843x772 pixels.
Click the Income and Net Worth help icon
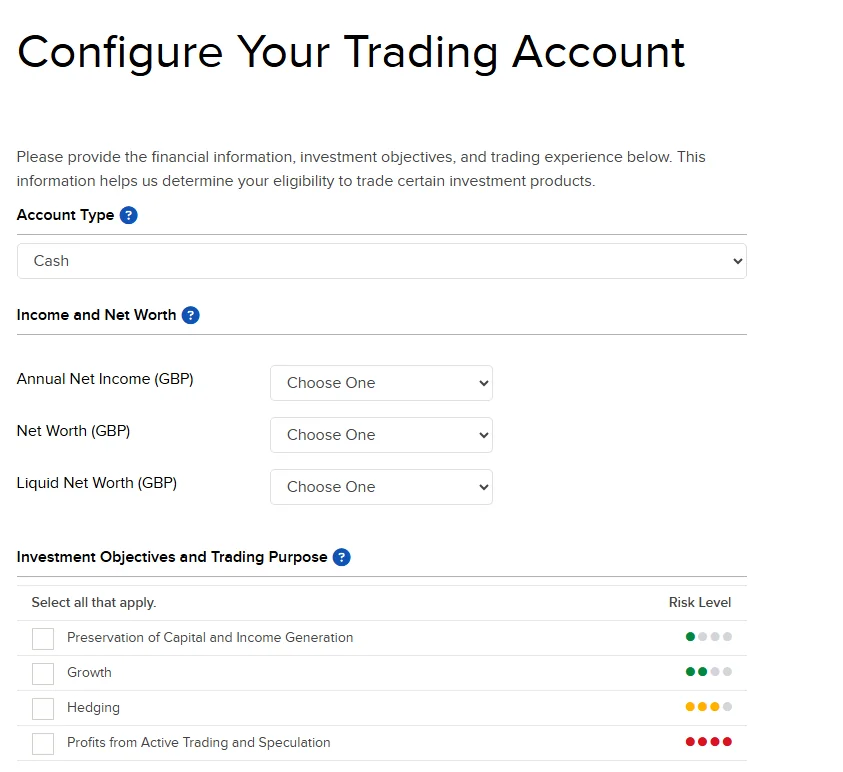190,314
